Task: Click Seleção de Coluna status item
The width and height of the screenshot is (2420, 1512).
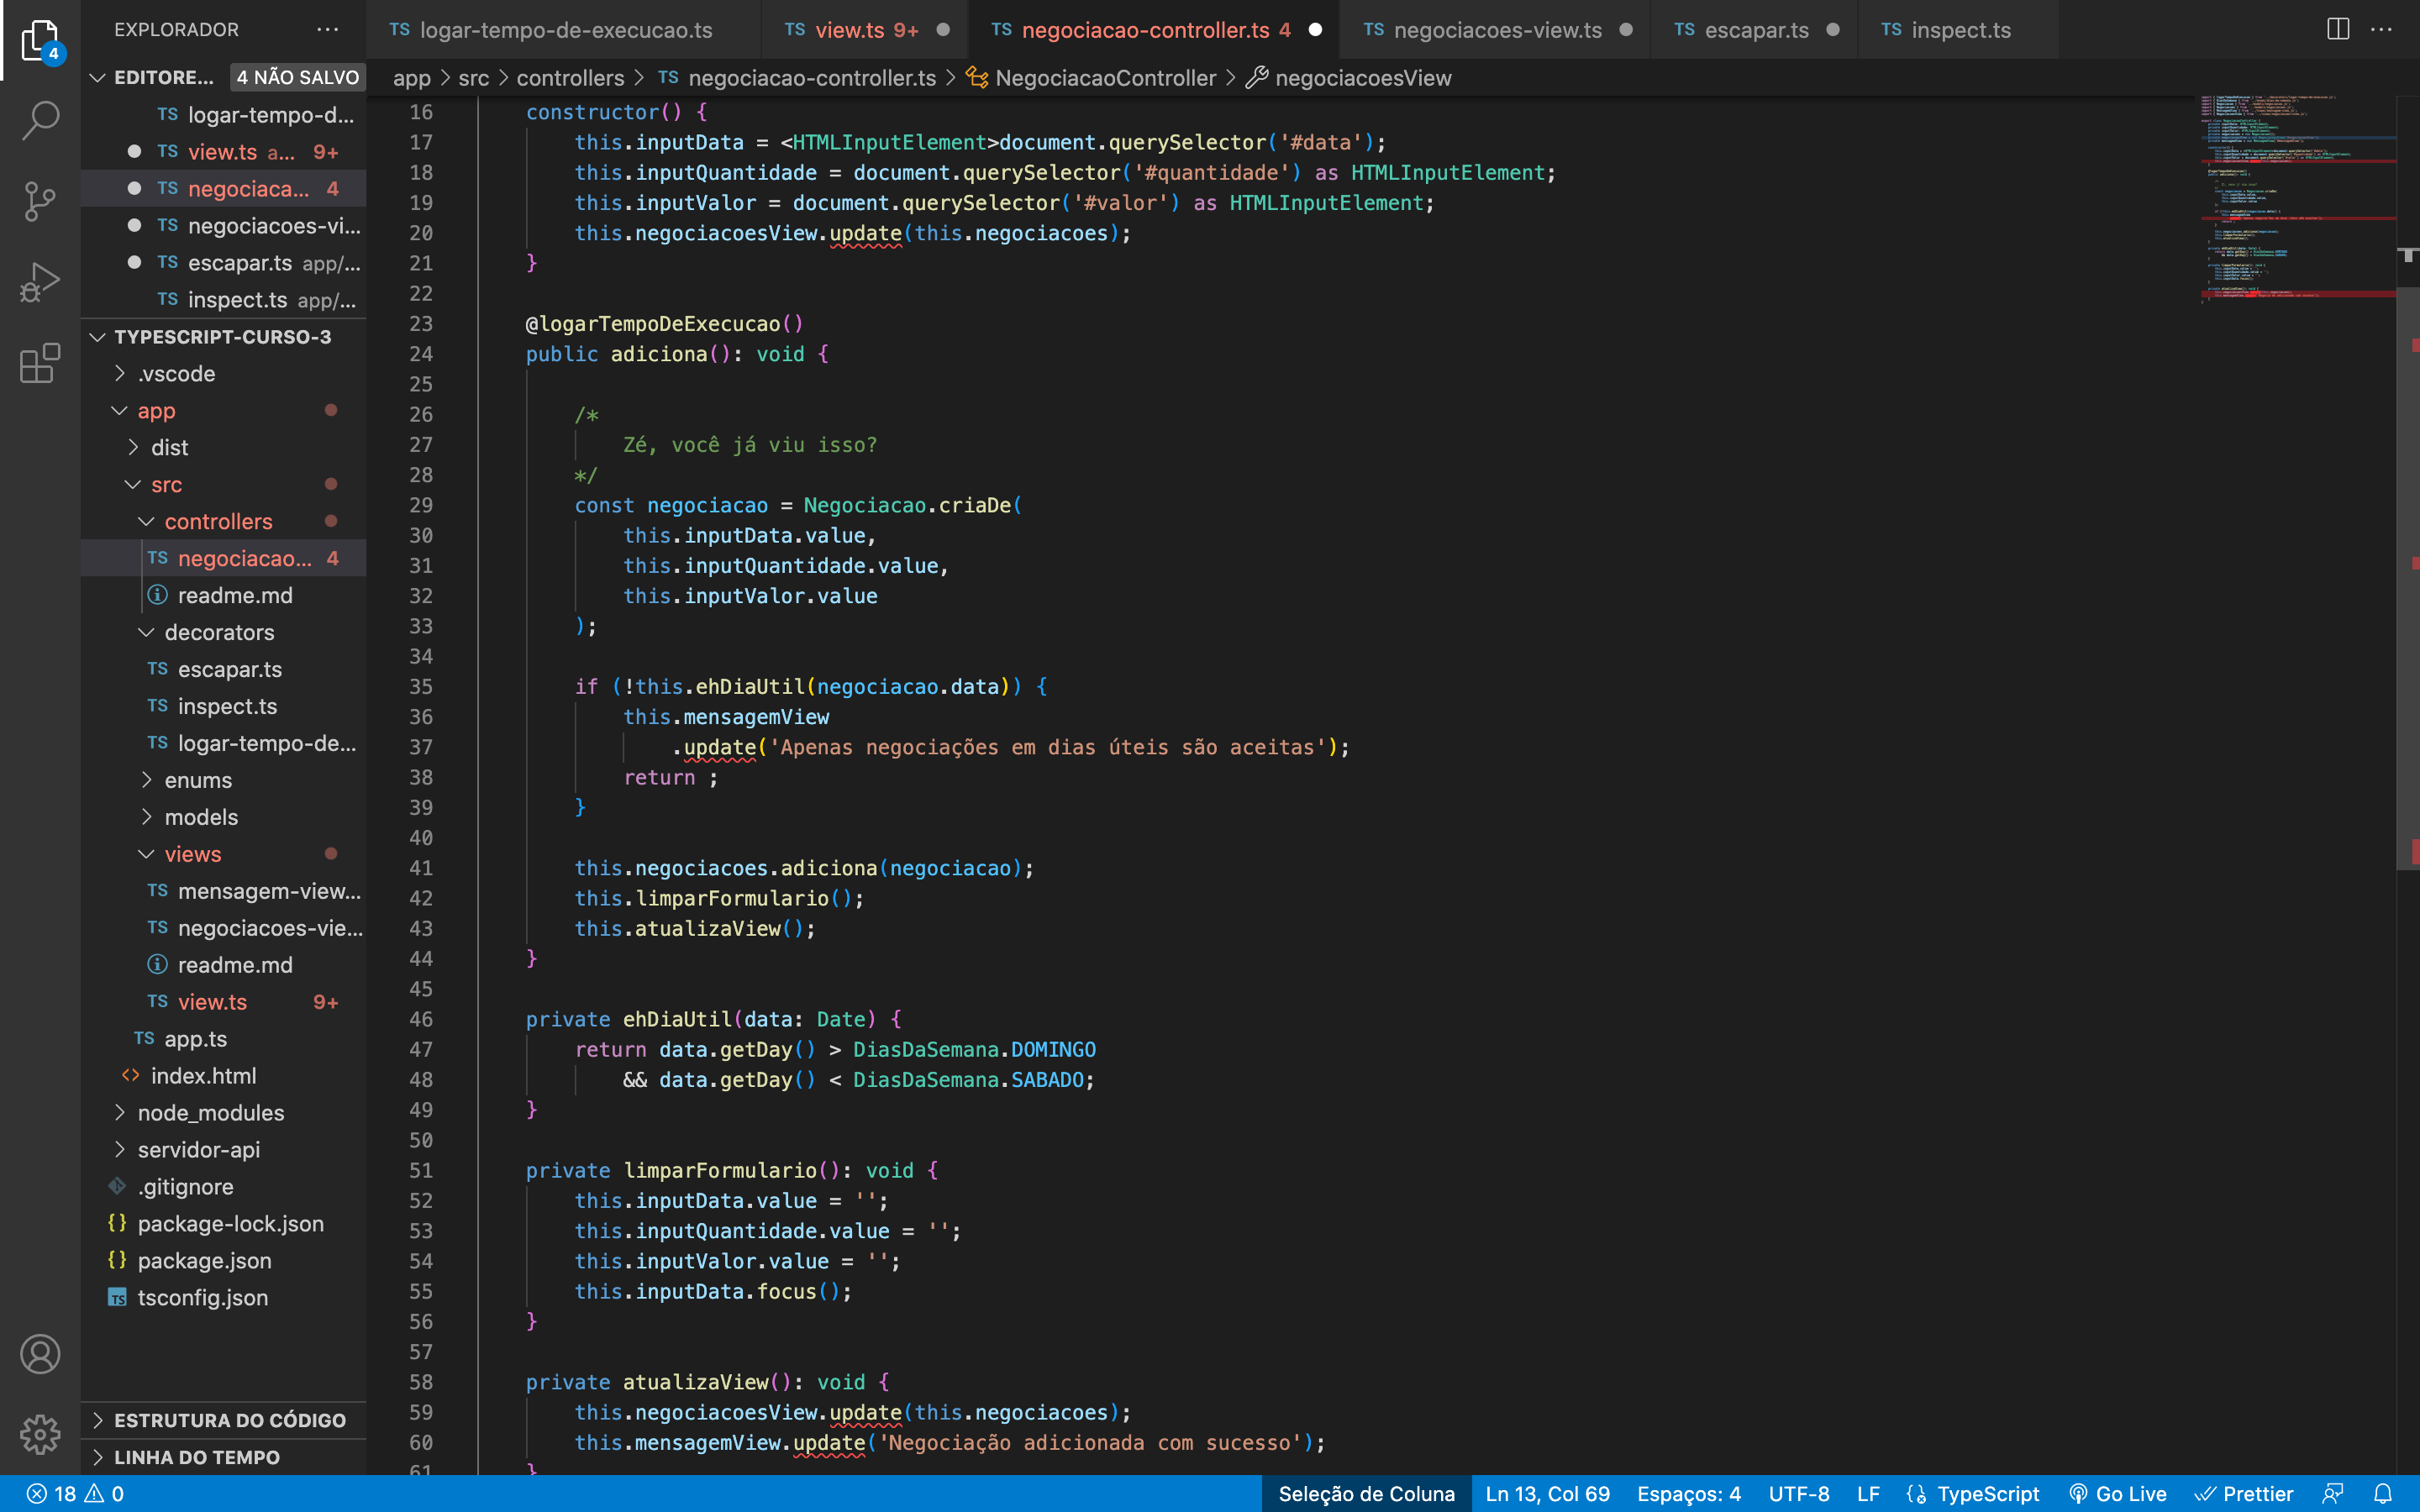Action: (x=1366, y=1494)
